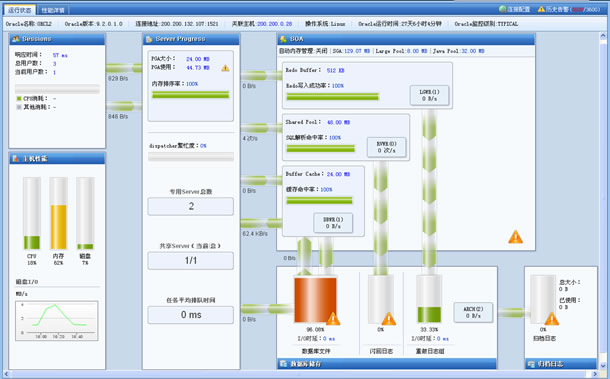Click the 96.08% data file usage text

(315, 330)
